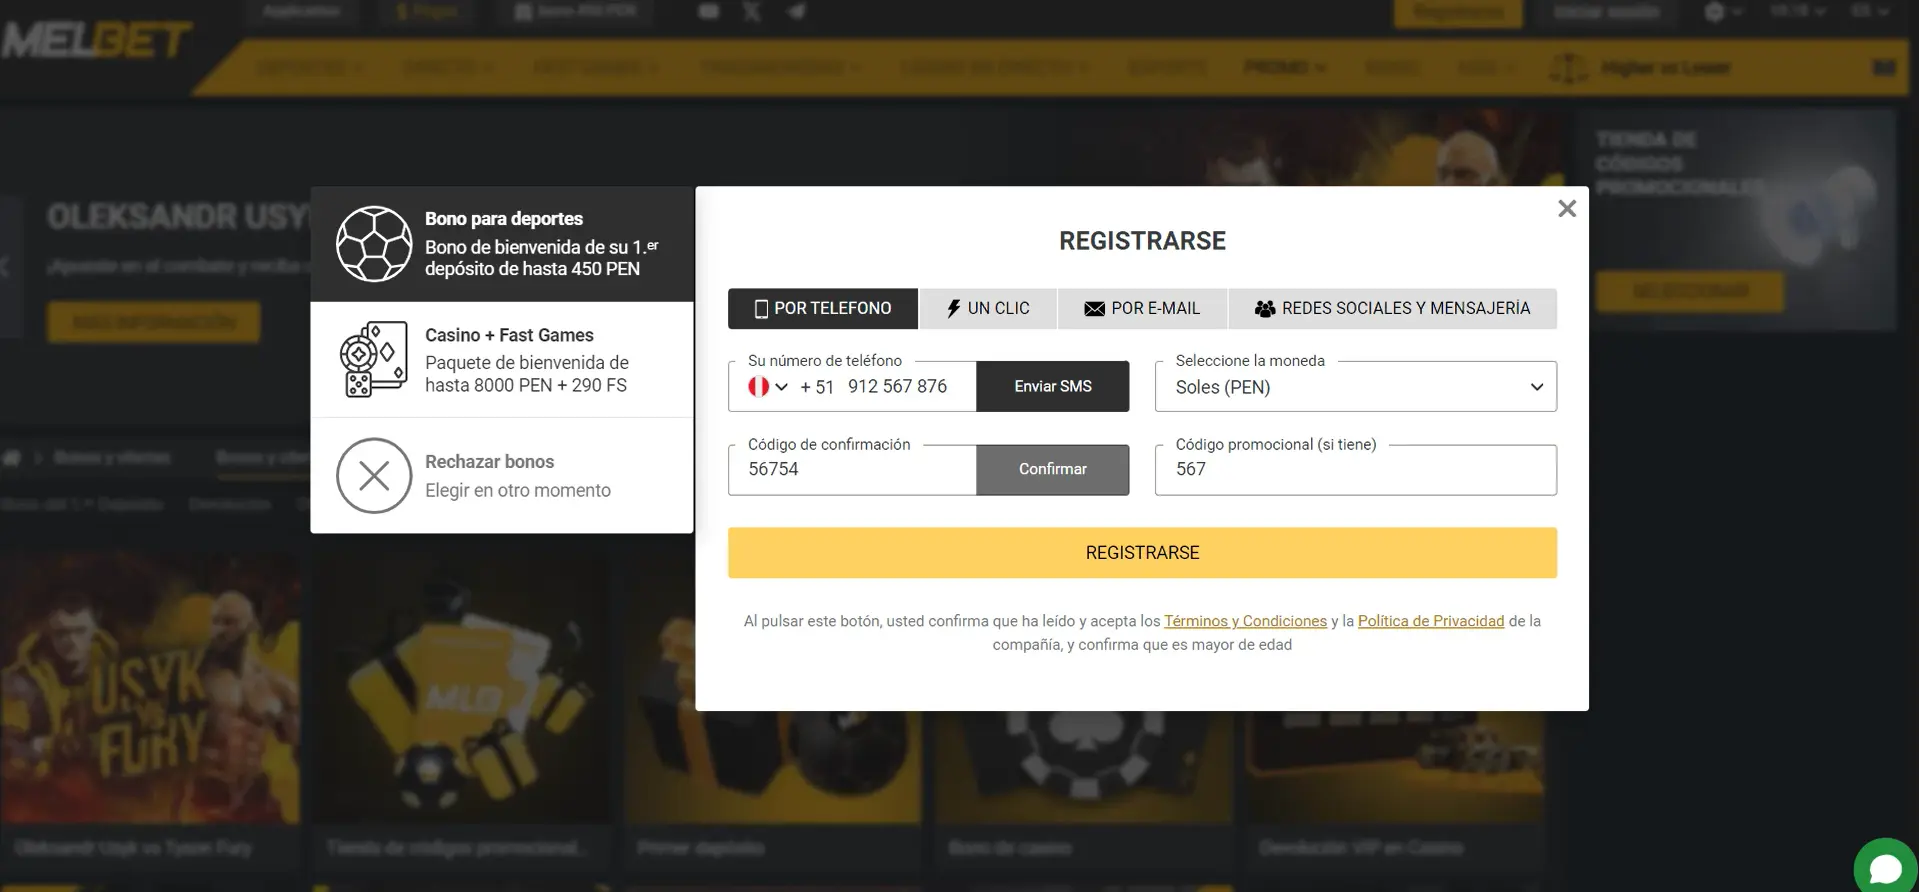
Task: Click the phone icon in Por Telefono tab
Action: click(x=761, y=309)
